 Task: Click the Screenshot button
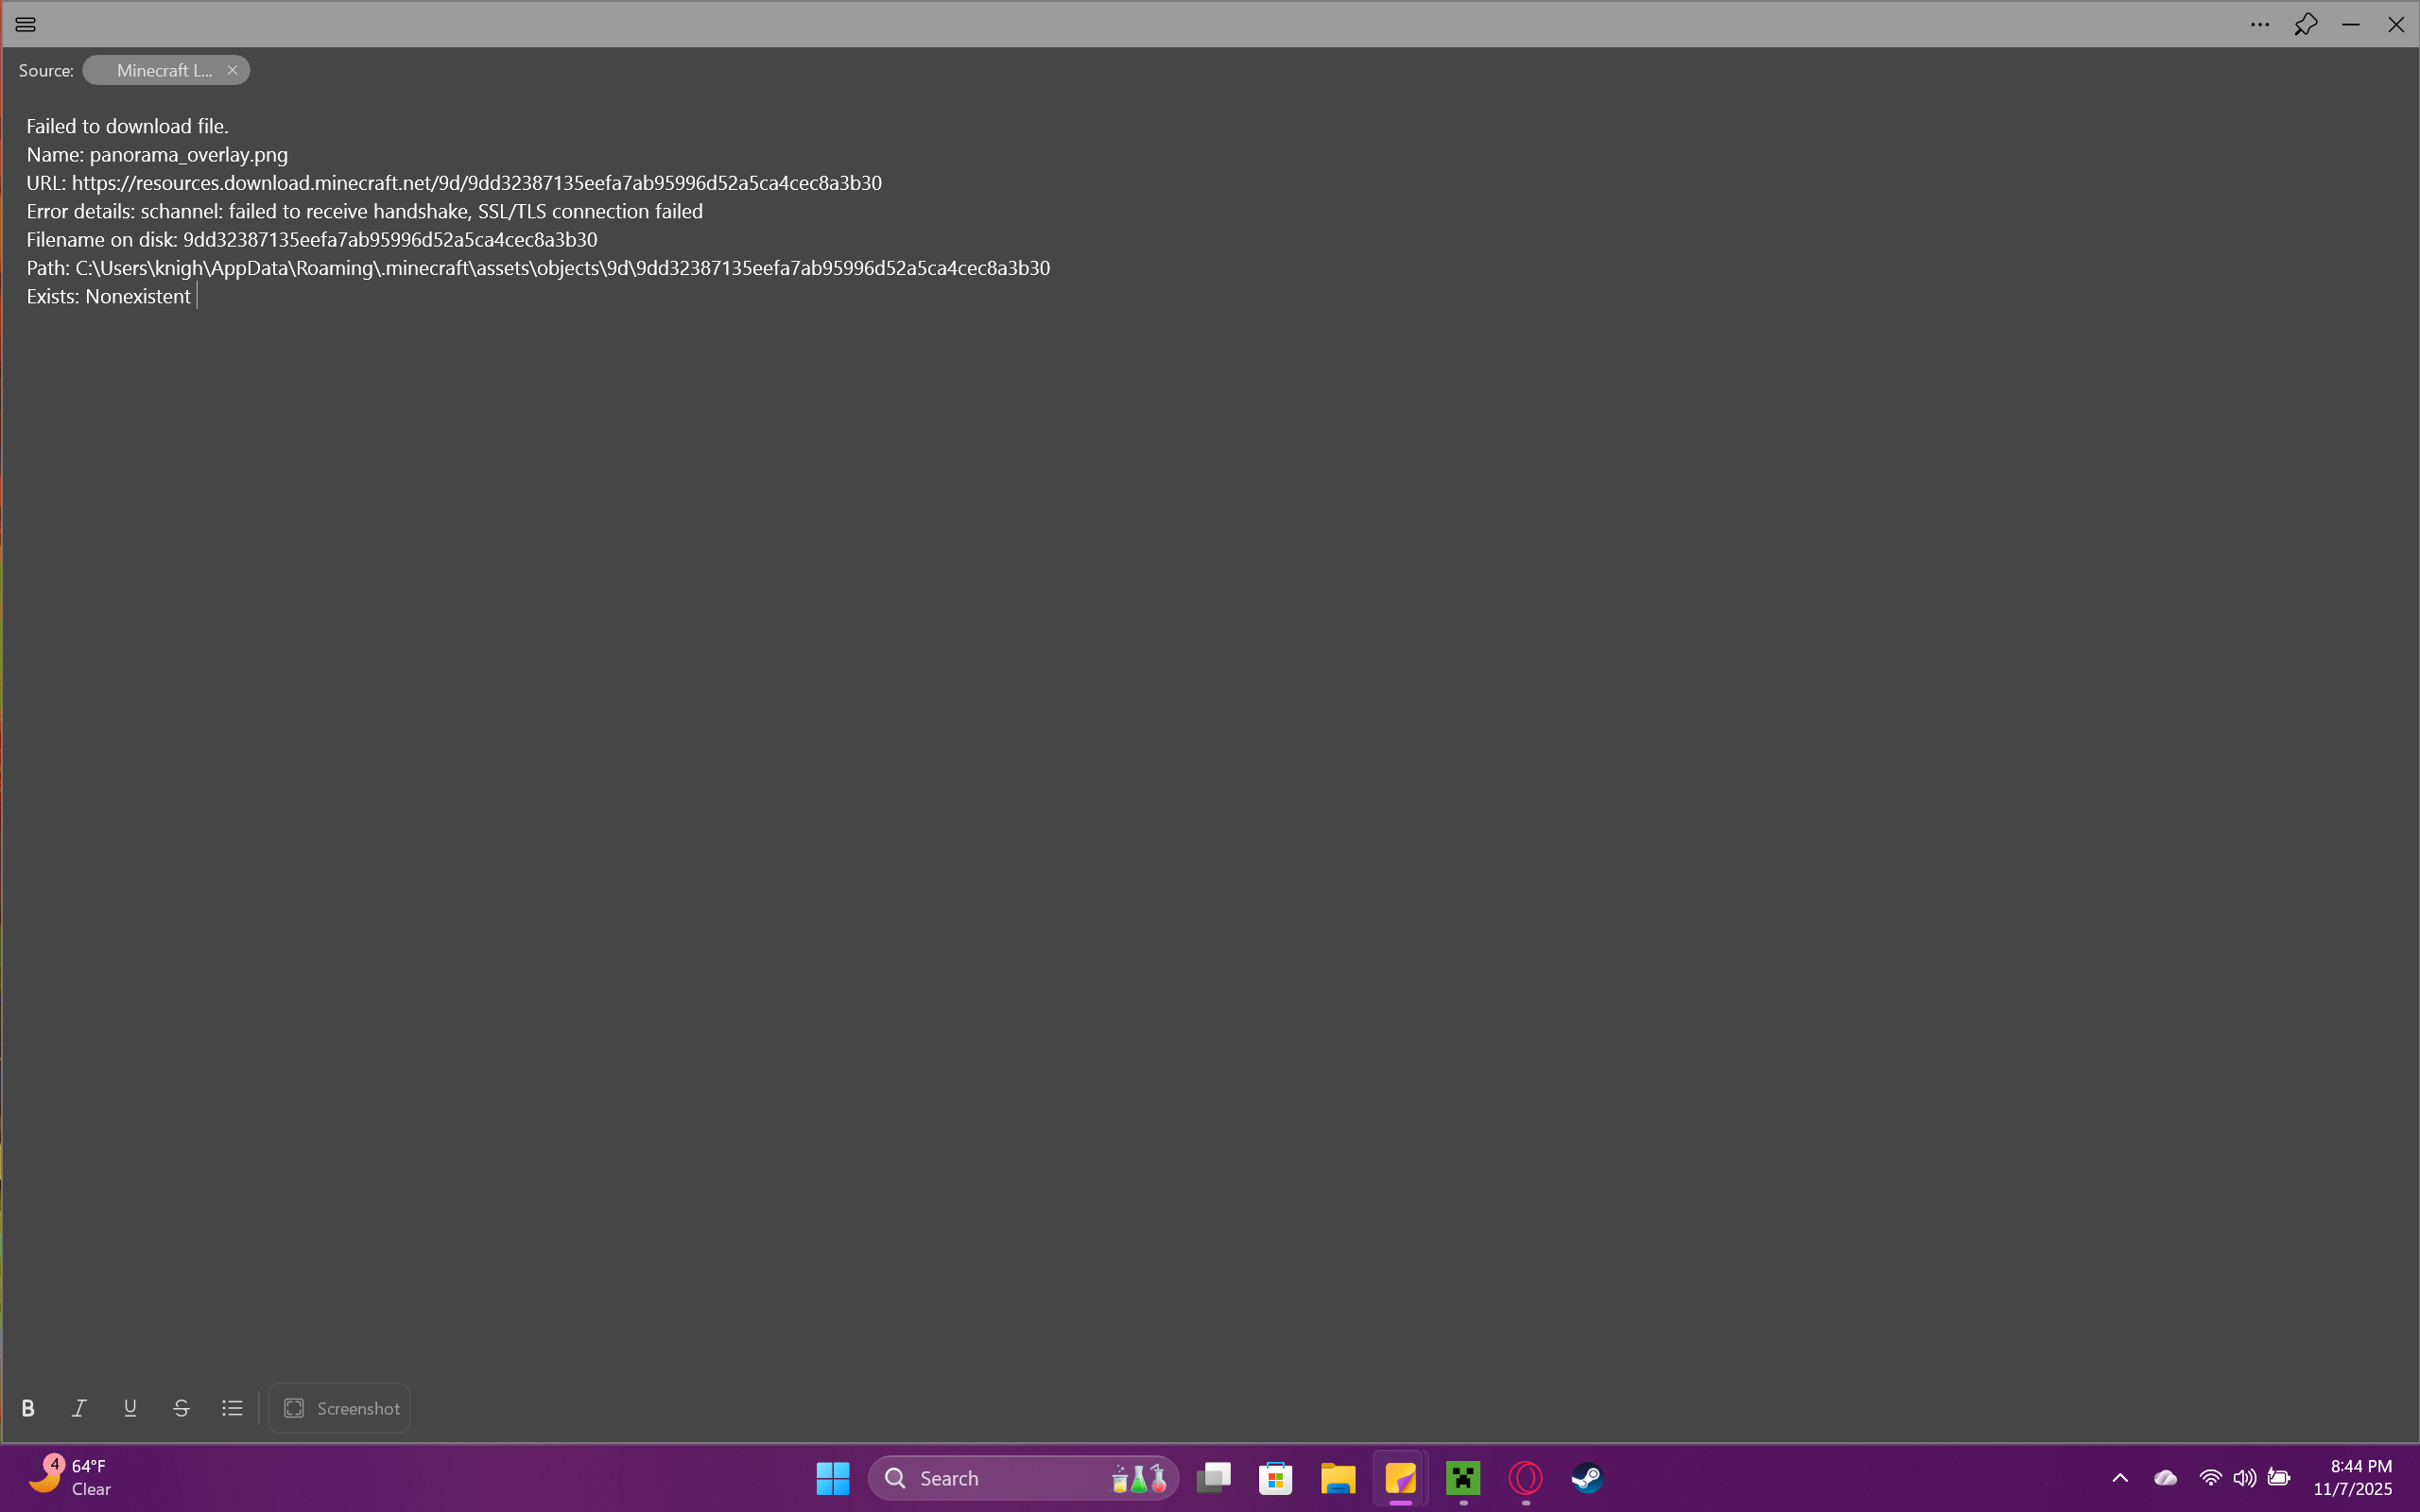point(340,1408)
